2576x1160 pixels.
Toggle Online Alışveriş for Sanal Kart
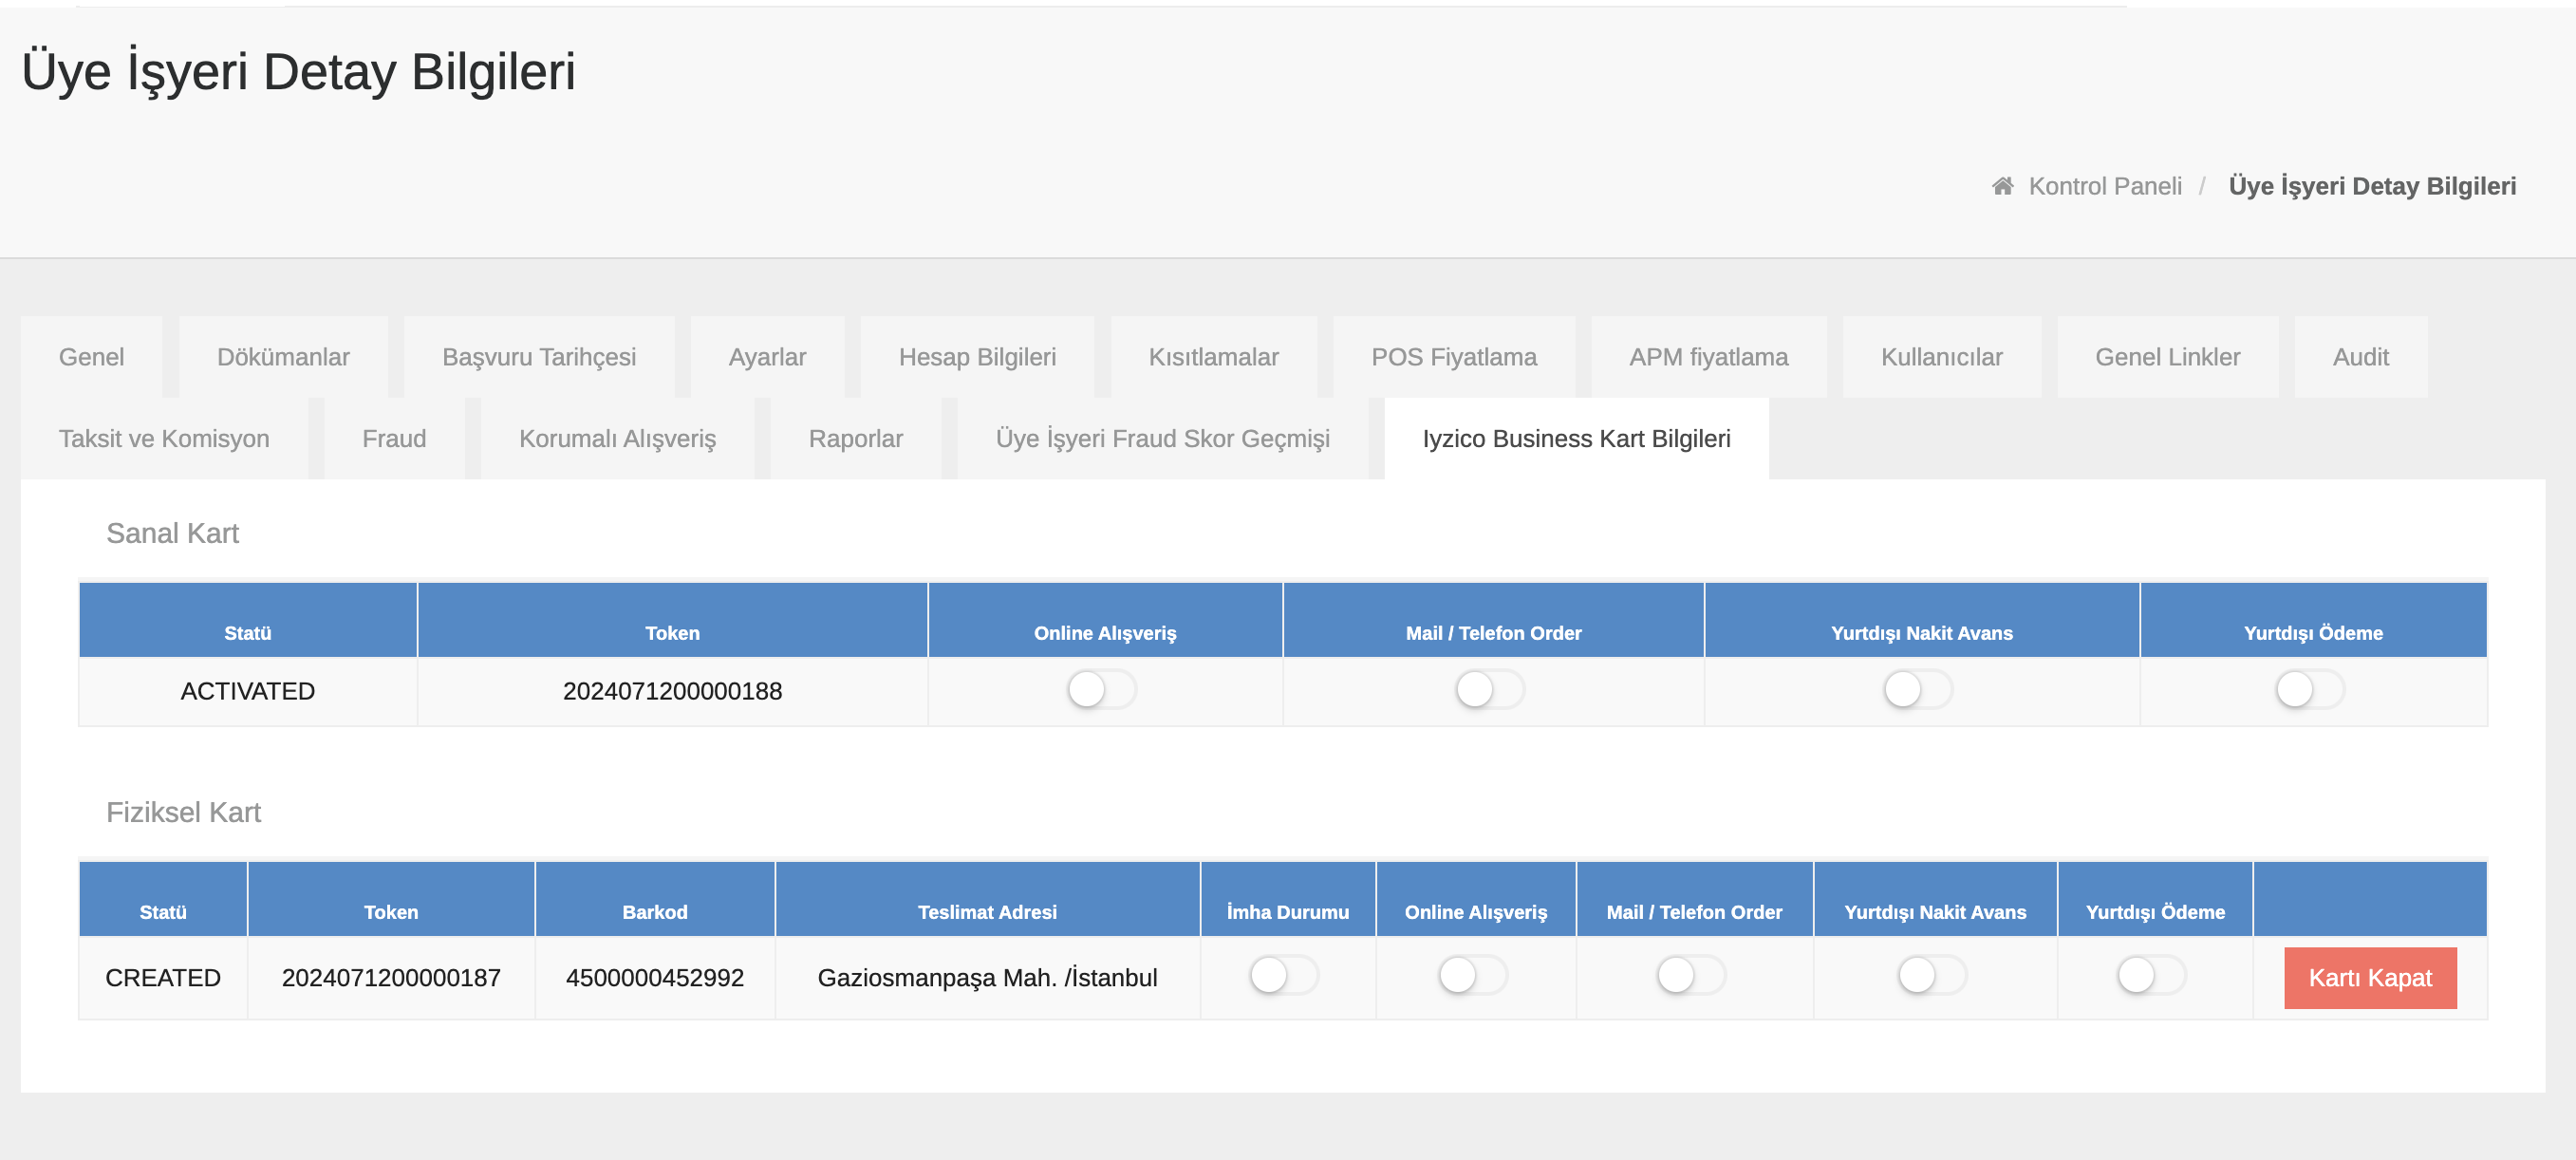click(1101, 690)
